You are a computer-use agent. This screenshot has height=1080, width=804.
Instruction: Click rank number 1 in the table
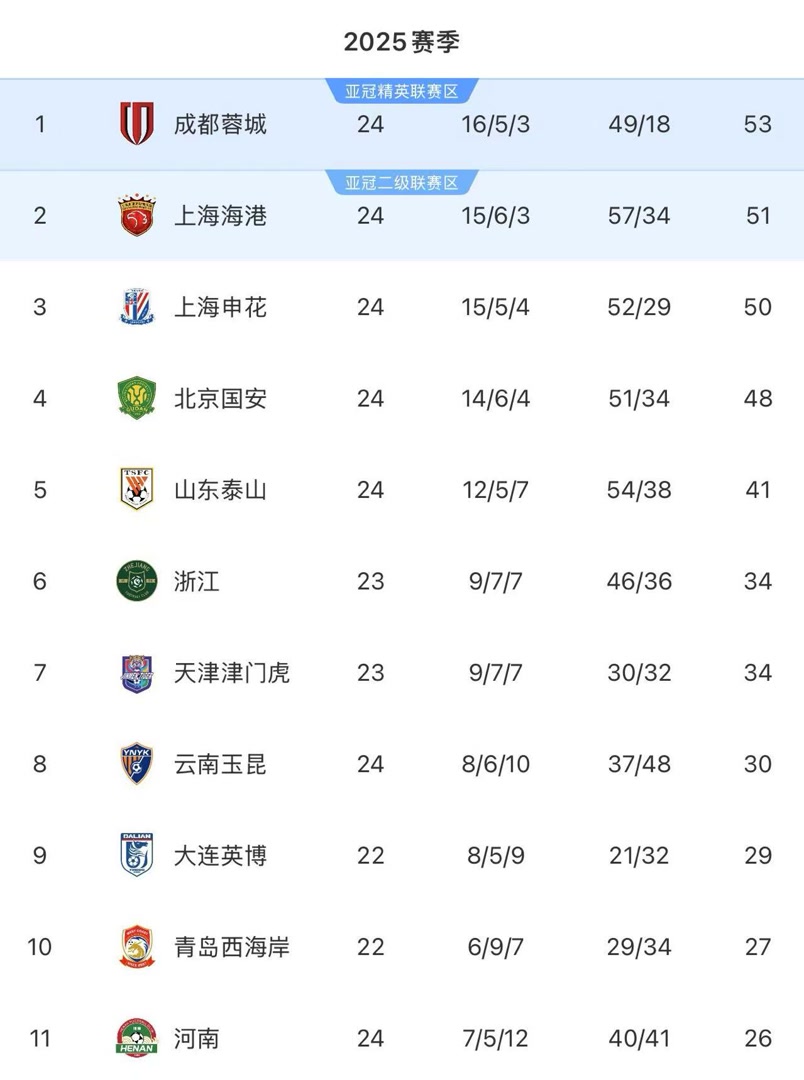click(x=38, y=124)
